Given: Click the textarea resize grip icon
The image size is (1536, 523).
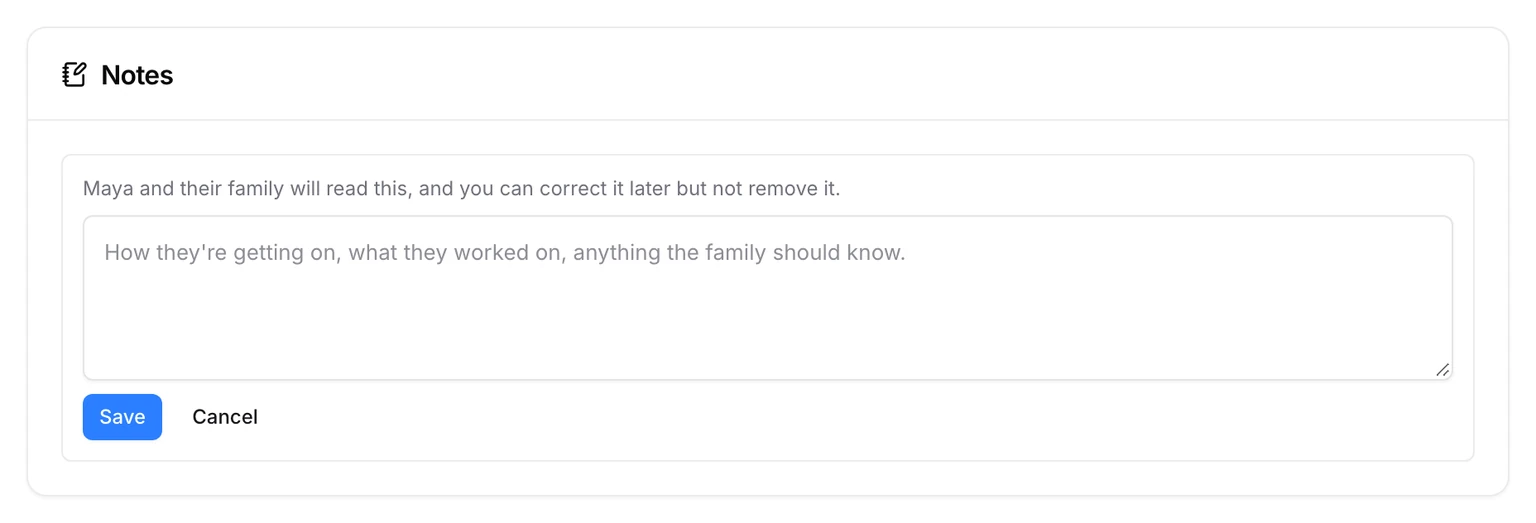Looking at the screenshot, I should click(1442, 370).
